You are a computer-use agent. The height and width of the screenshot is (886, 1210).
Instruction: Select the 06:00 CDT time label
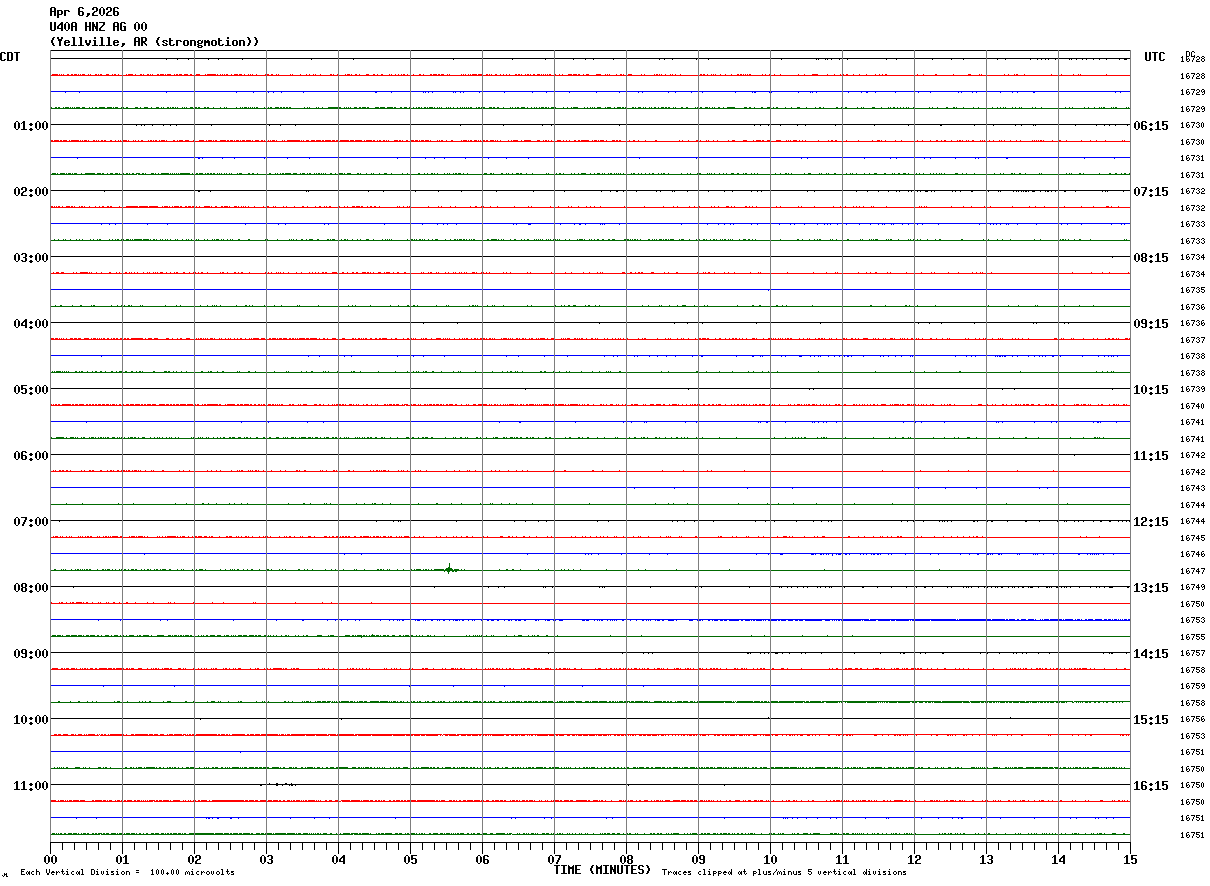[31, 456]
